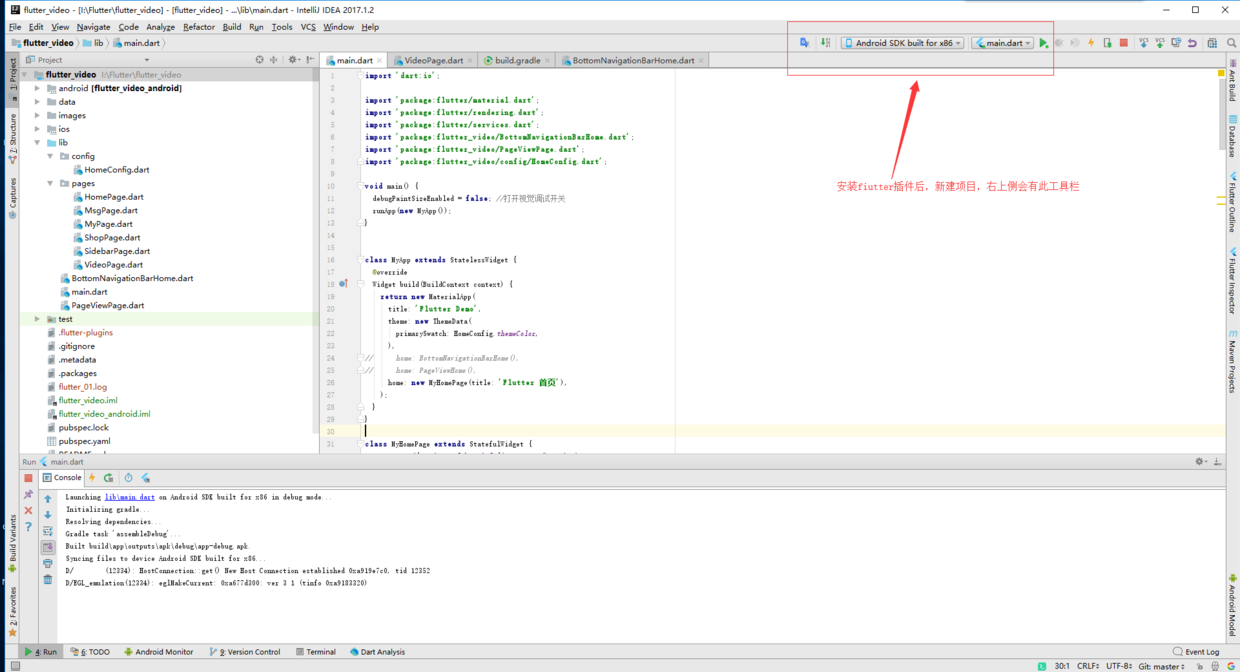The image size is (1240, 672).
Task: Open the Build Variants side panel
Action: coord(13,544)
